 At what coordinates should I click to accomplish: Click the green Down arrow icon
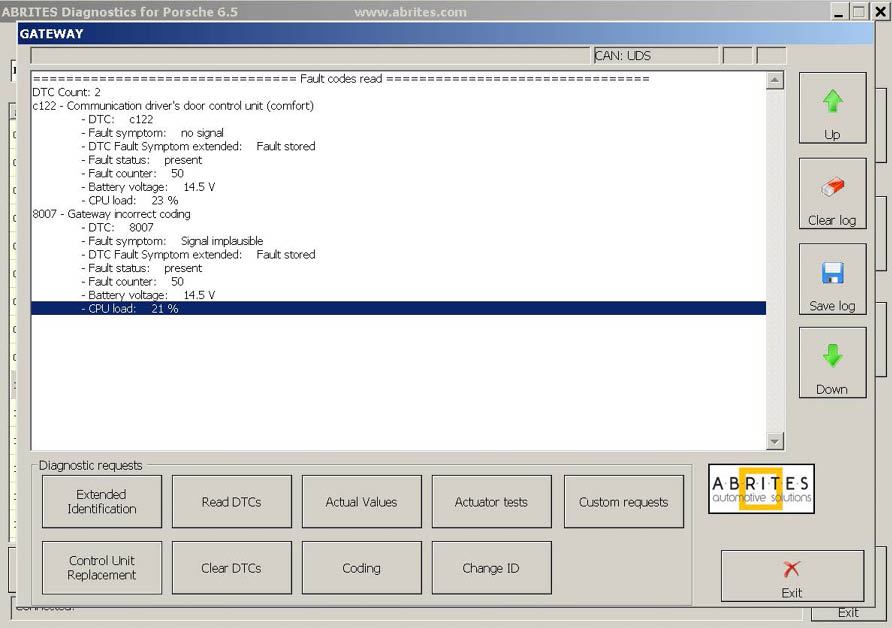click(832, 357)
